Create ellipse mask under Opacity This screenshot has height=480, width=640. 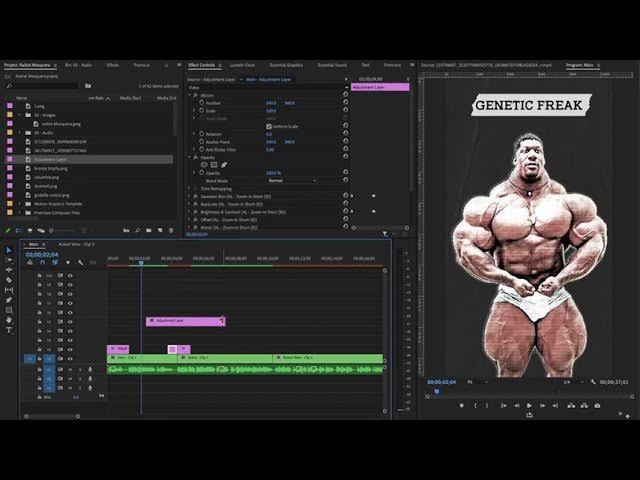tap(204, 165)
